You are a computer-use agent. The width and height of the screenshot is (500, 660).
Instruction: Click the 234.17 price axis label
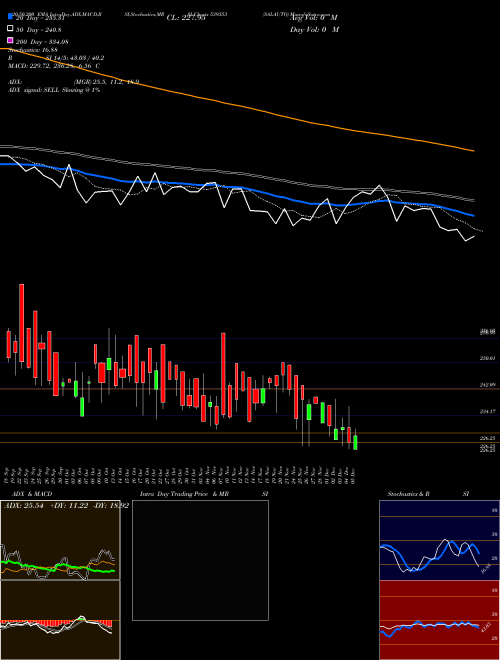pyautogui.click(x=488, y=411)
